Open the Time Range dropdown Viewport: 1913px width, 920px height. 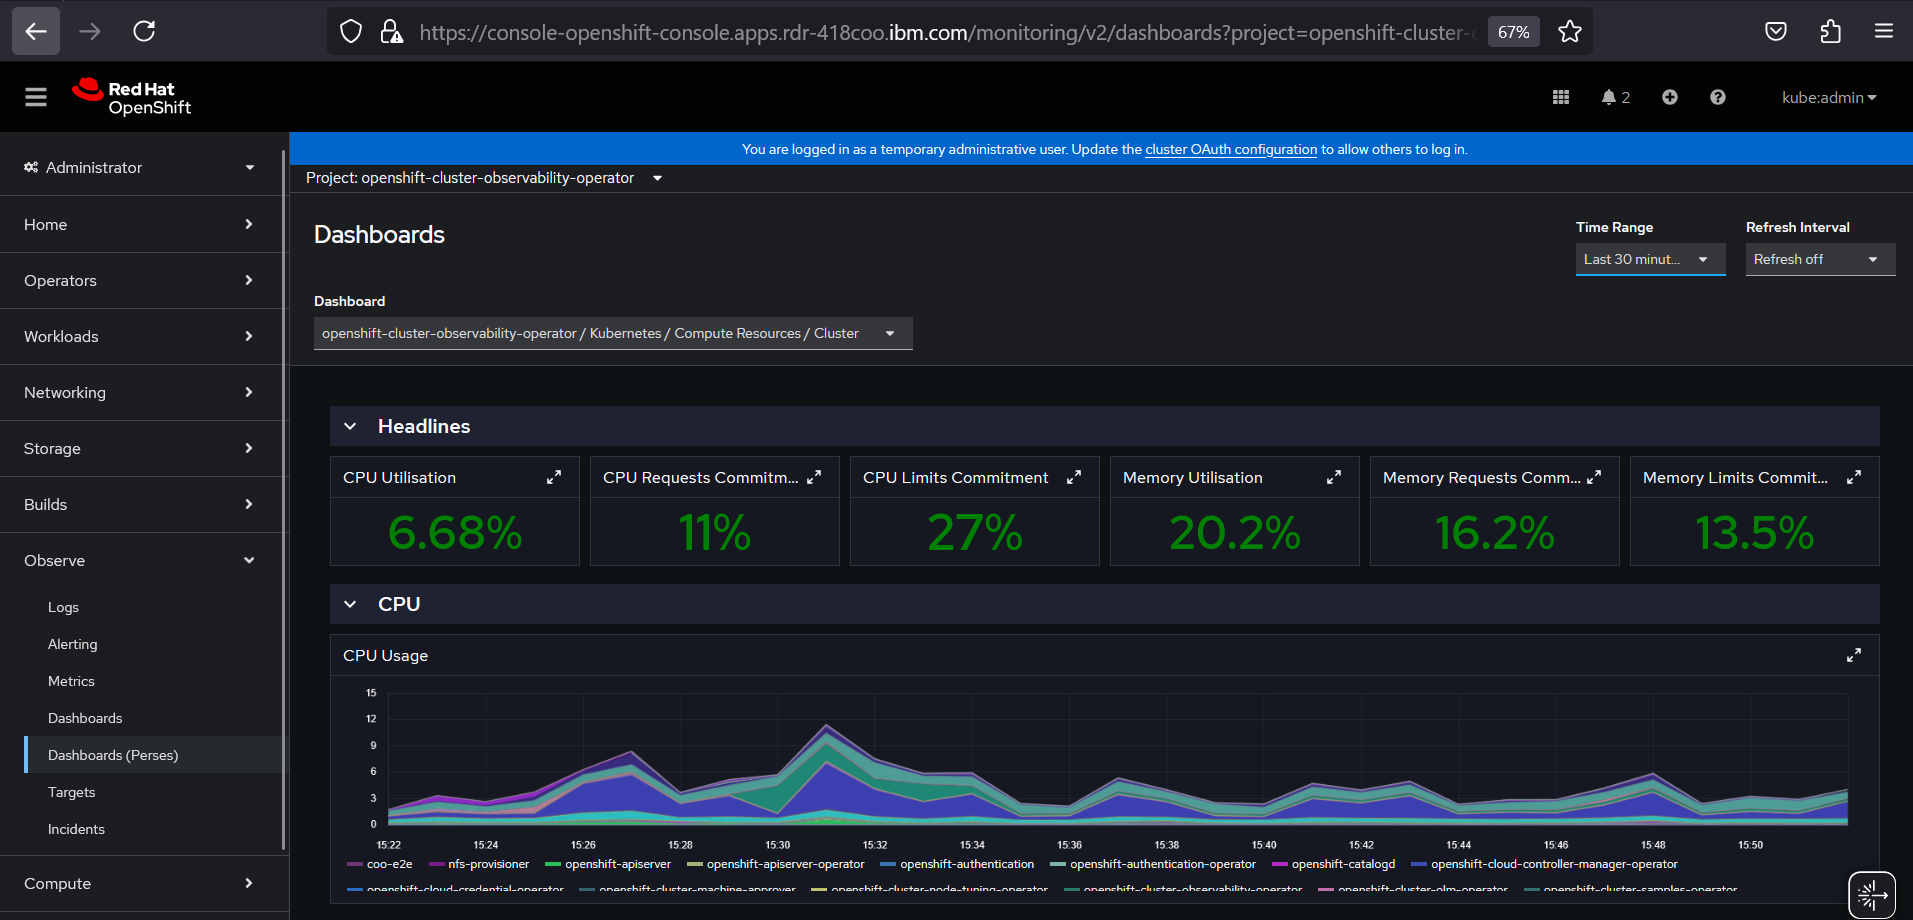tap(1649, 259)
